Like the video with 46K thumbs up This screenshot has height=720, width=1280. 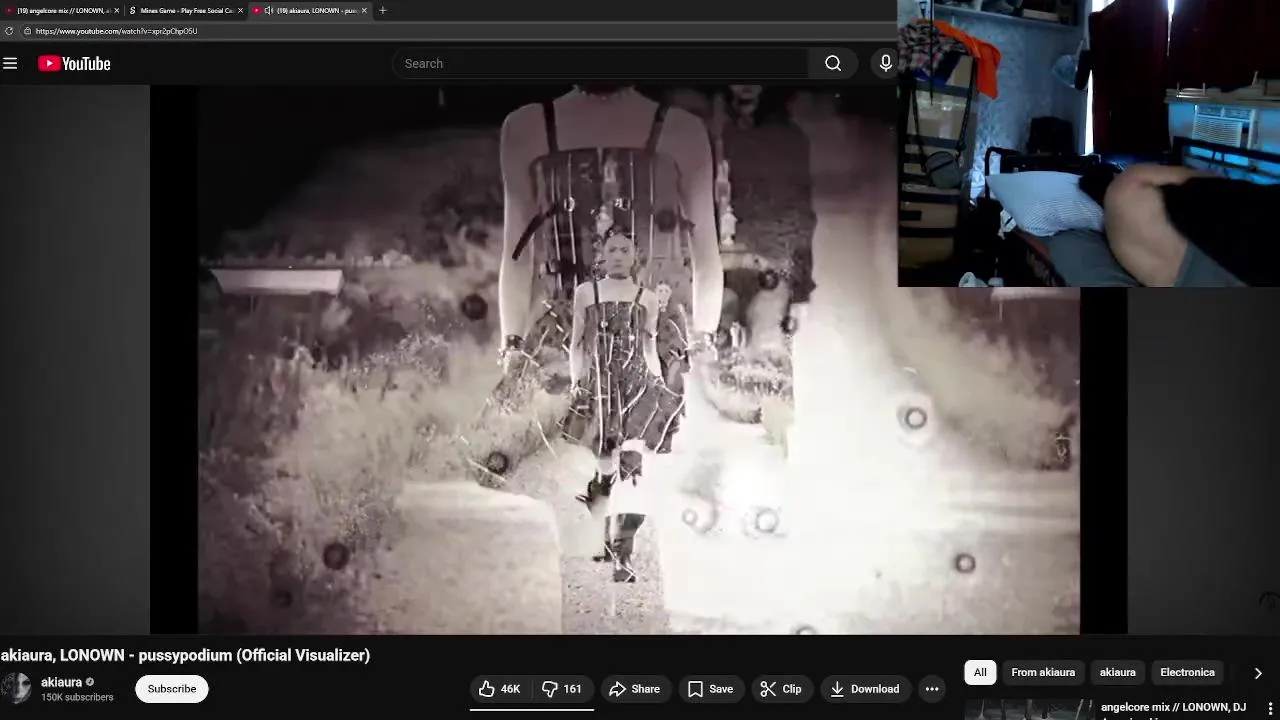[x=500, y=689]
